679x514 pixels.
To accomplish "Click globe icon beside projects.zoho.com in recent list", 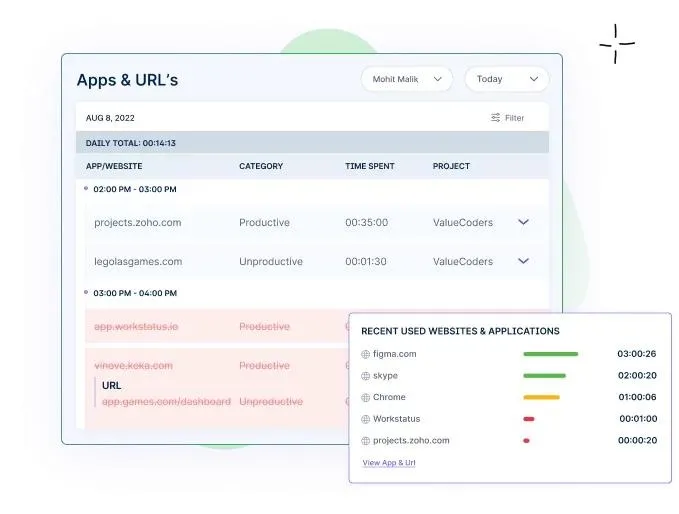I will click(365, 440).
